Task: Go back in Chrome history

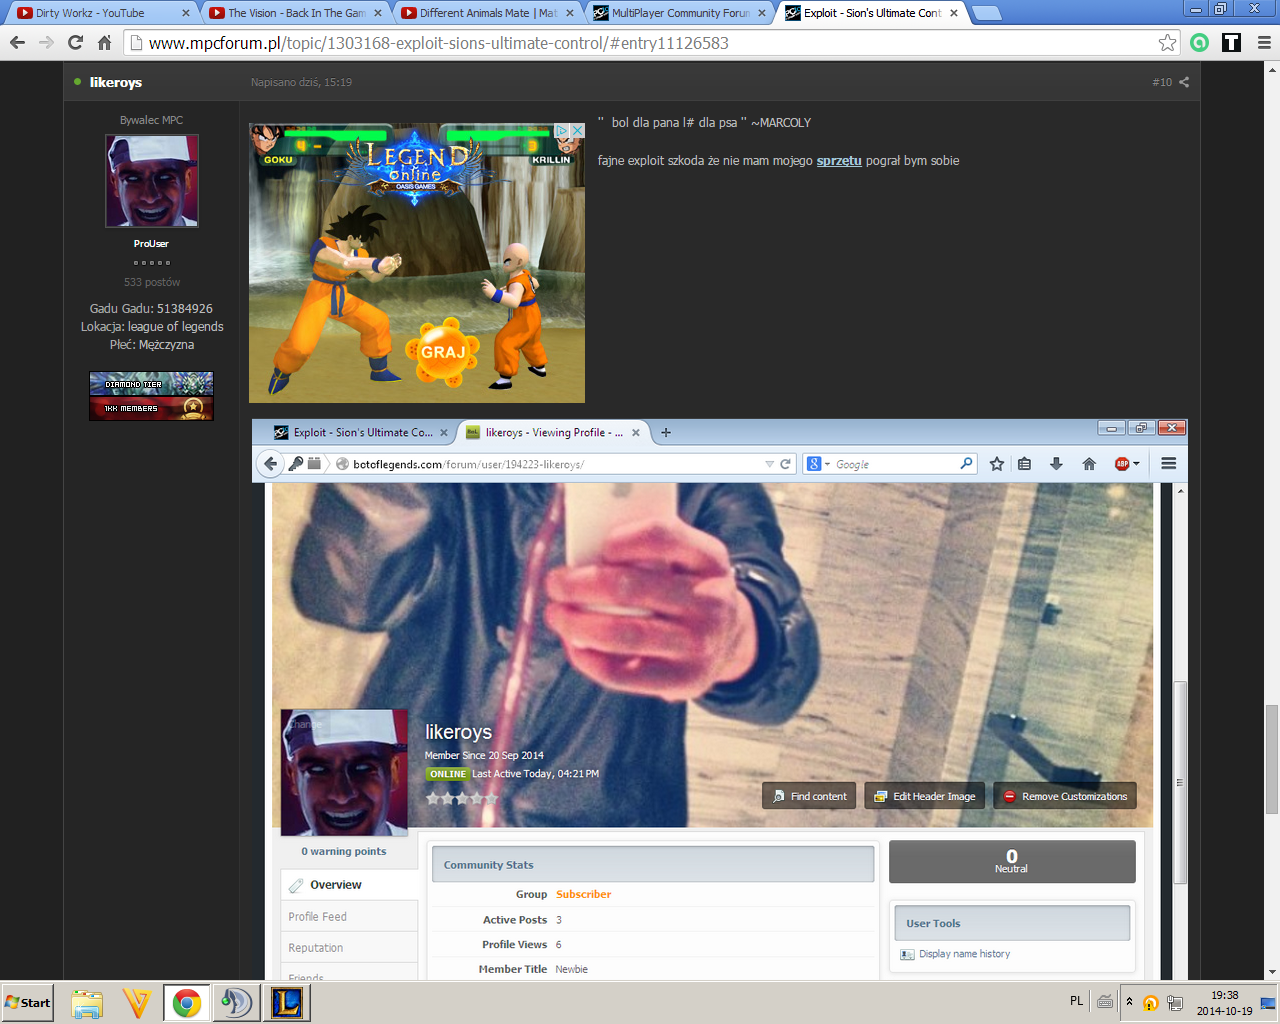Action: click(x=17, y=42)
